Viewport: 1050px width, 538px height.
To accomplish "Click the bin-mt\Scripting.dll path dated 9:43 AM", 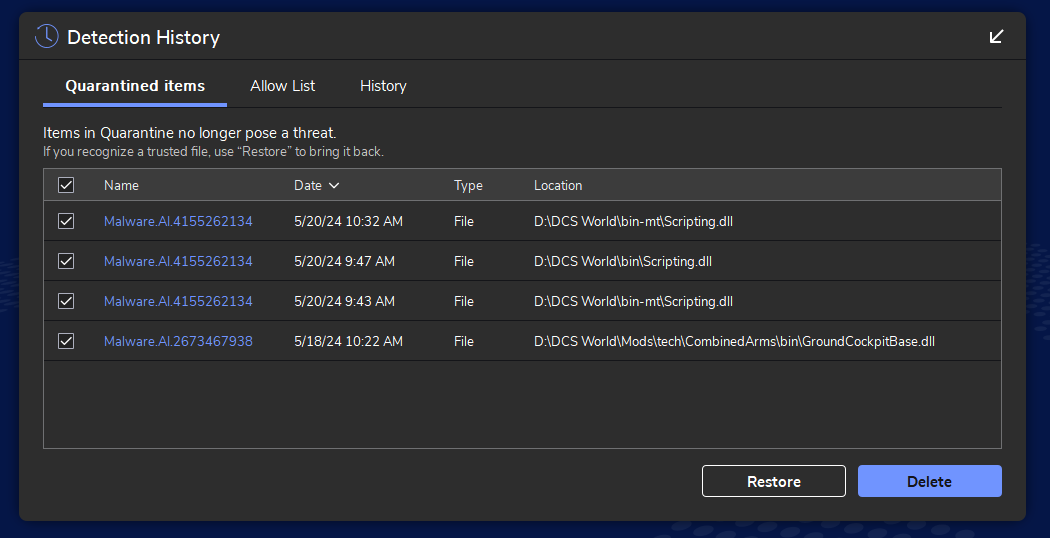I will (x=633, y=301).
